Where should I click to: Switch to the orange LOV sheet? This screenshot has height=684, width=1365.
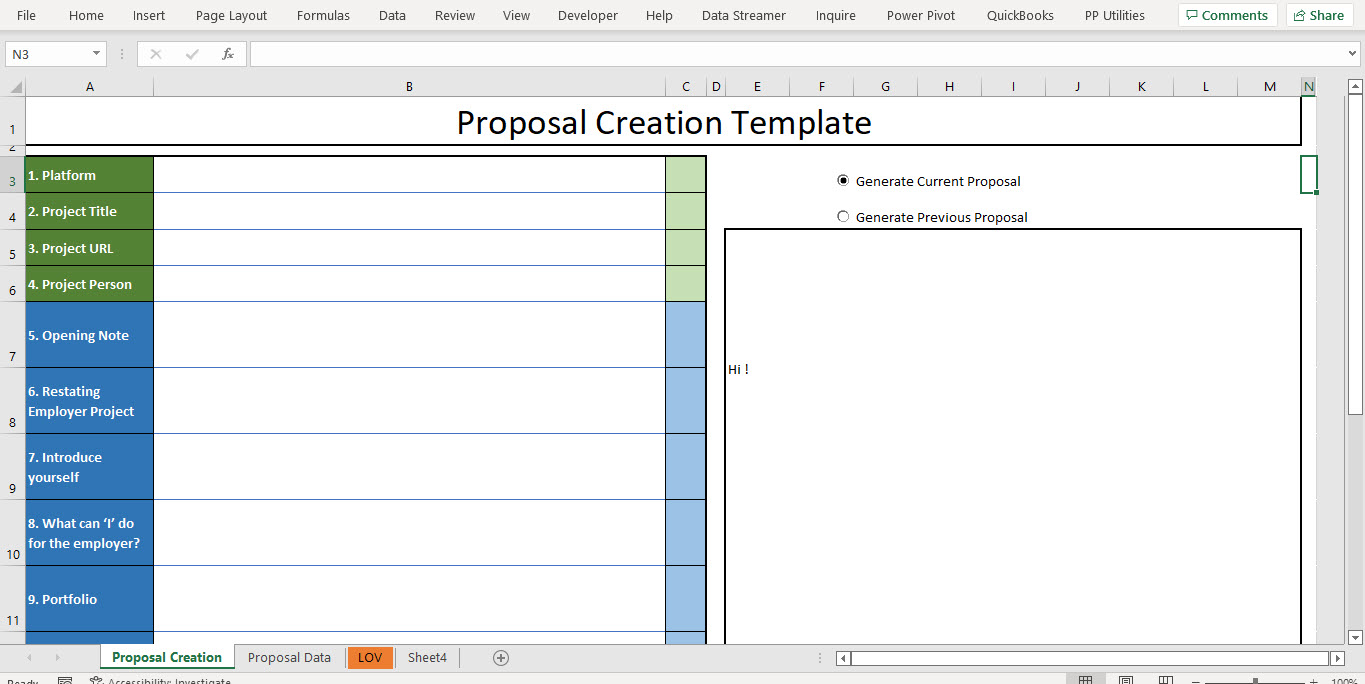pyautogui.click(x=370, y=657)
